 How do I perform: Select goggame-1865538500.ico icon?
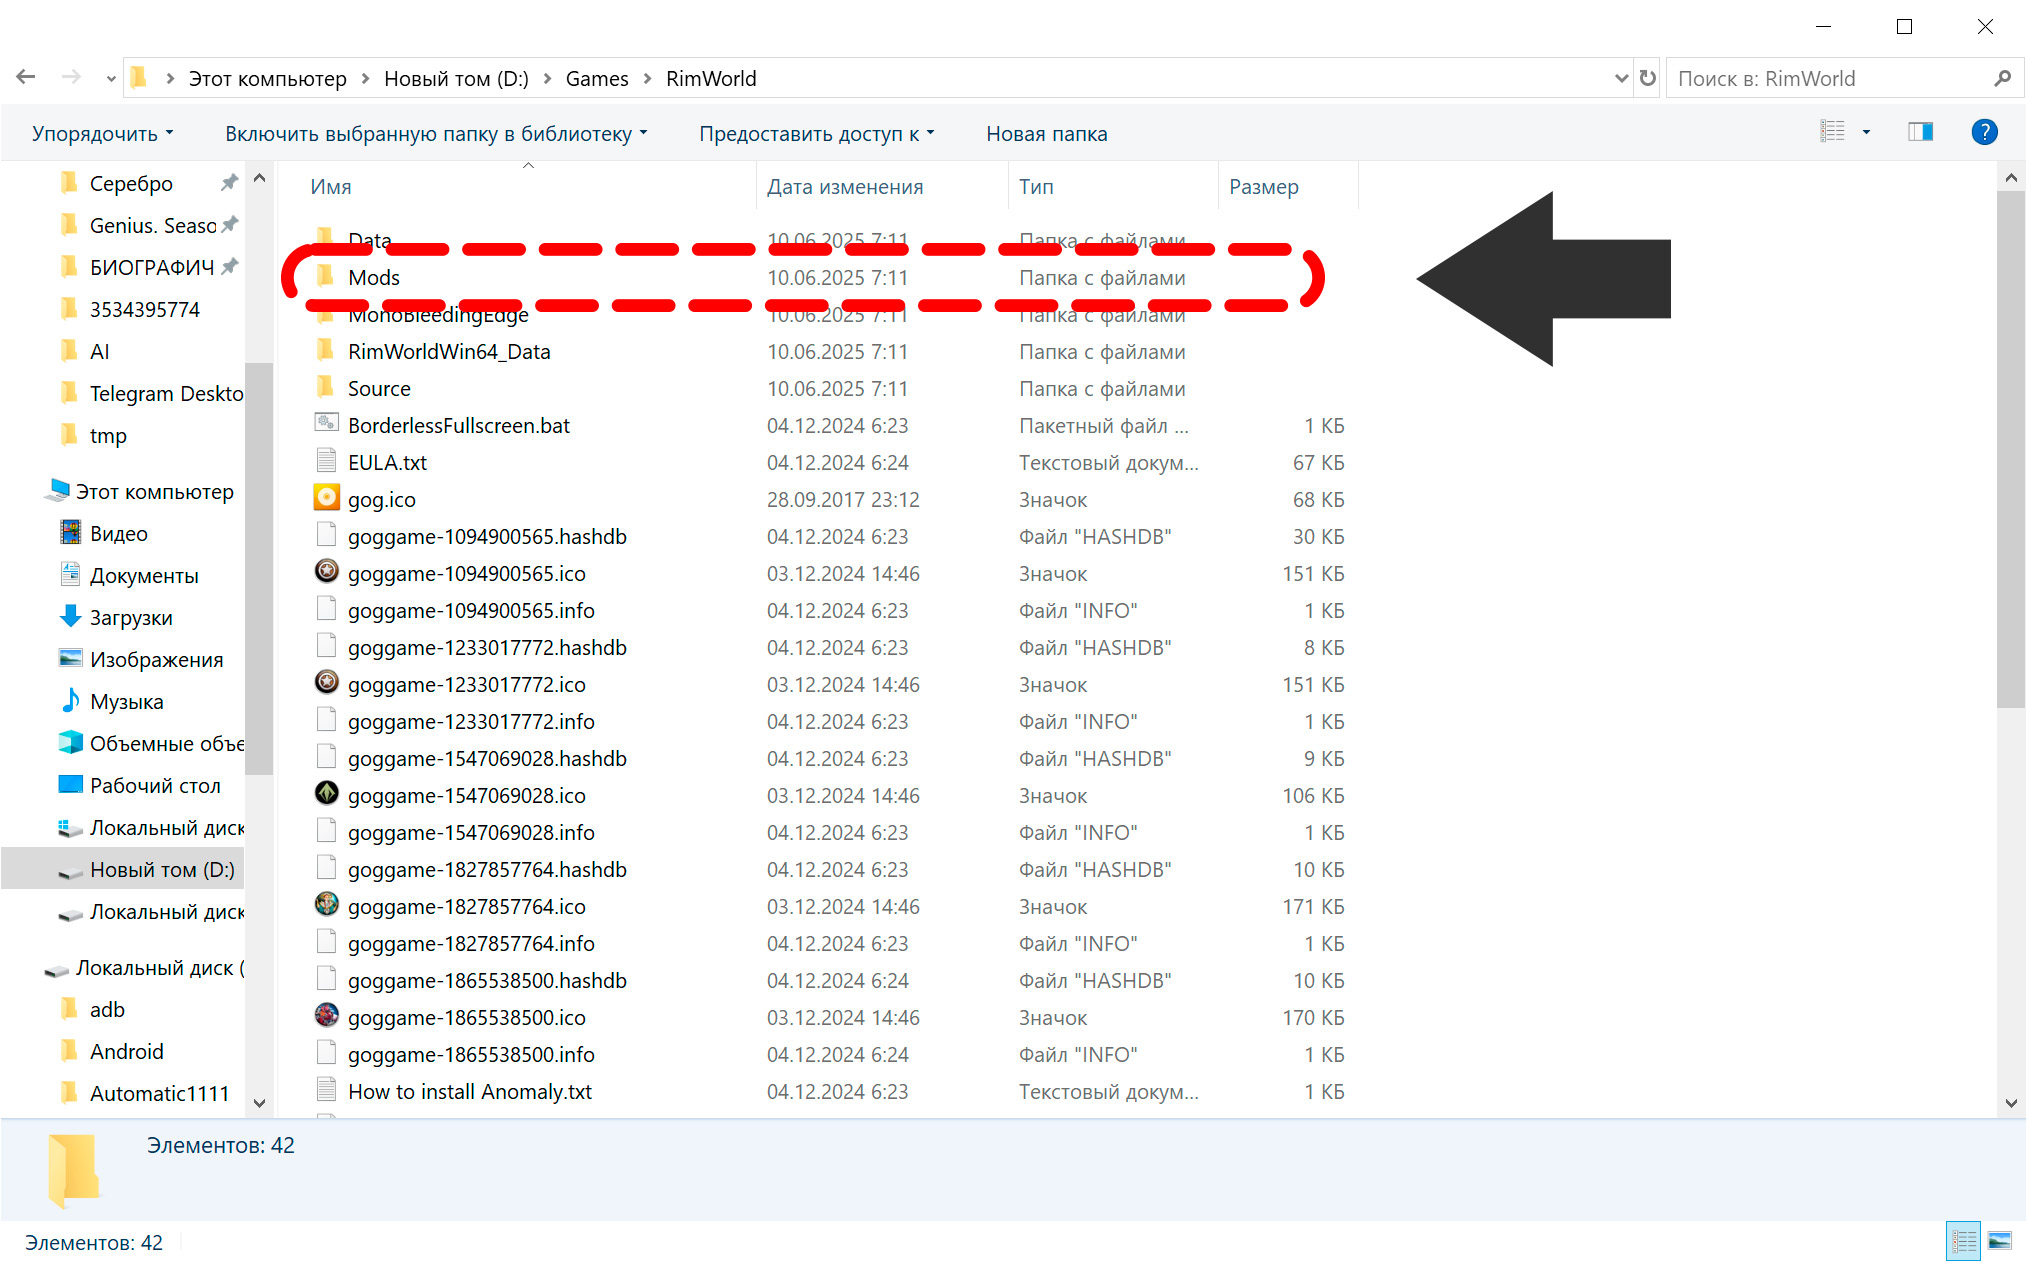coord(326,1016)
